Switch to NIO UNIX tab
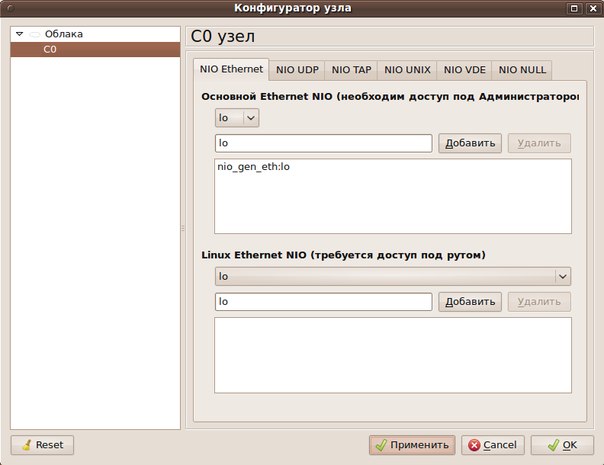The height and width of the screenshot is (465, 604). click(x=407, y=70)
